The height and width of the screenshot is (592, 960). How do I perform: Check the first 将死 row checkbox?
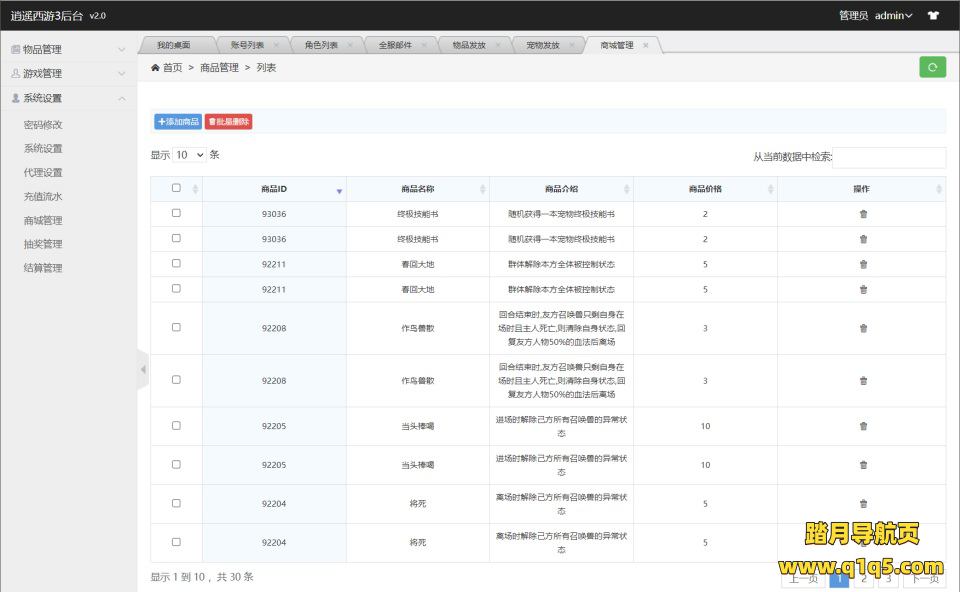176,503
